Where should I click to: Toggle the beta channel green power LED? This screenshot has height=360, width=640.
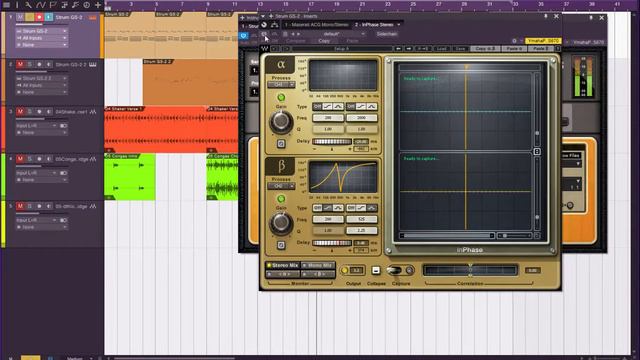(281, 199)
